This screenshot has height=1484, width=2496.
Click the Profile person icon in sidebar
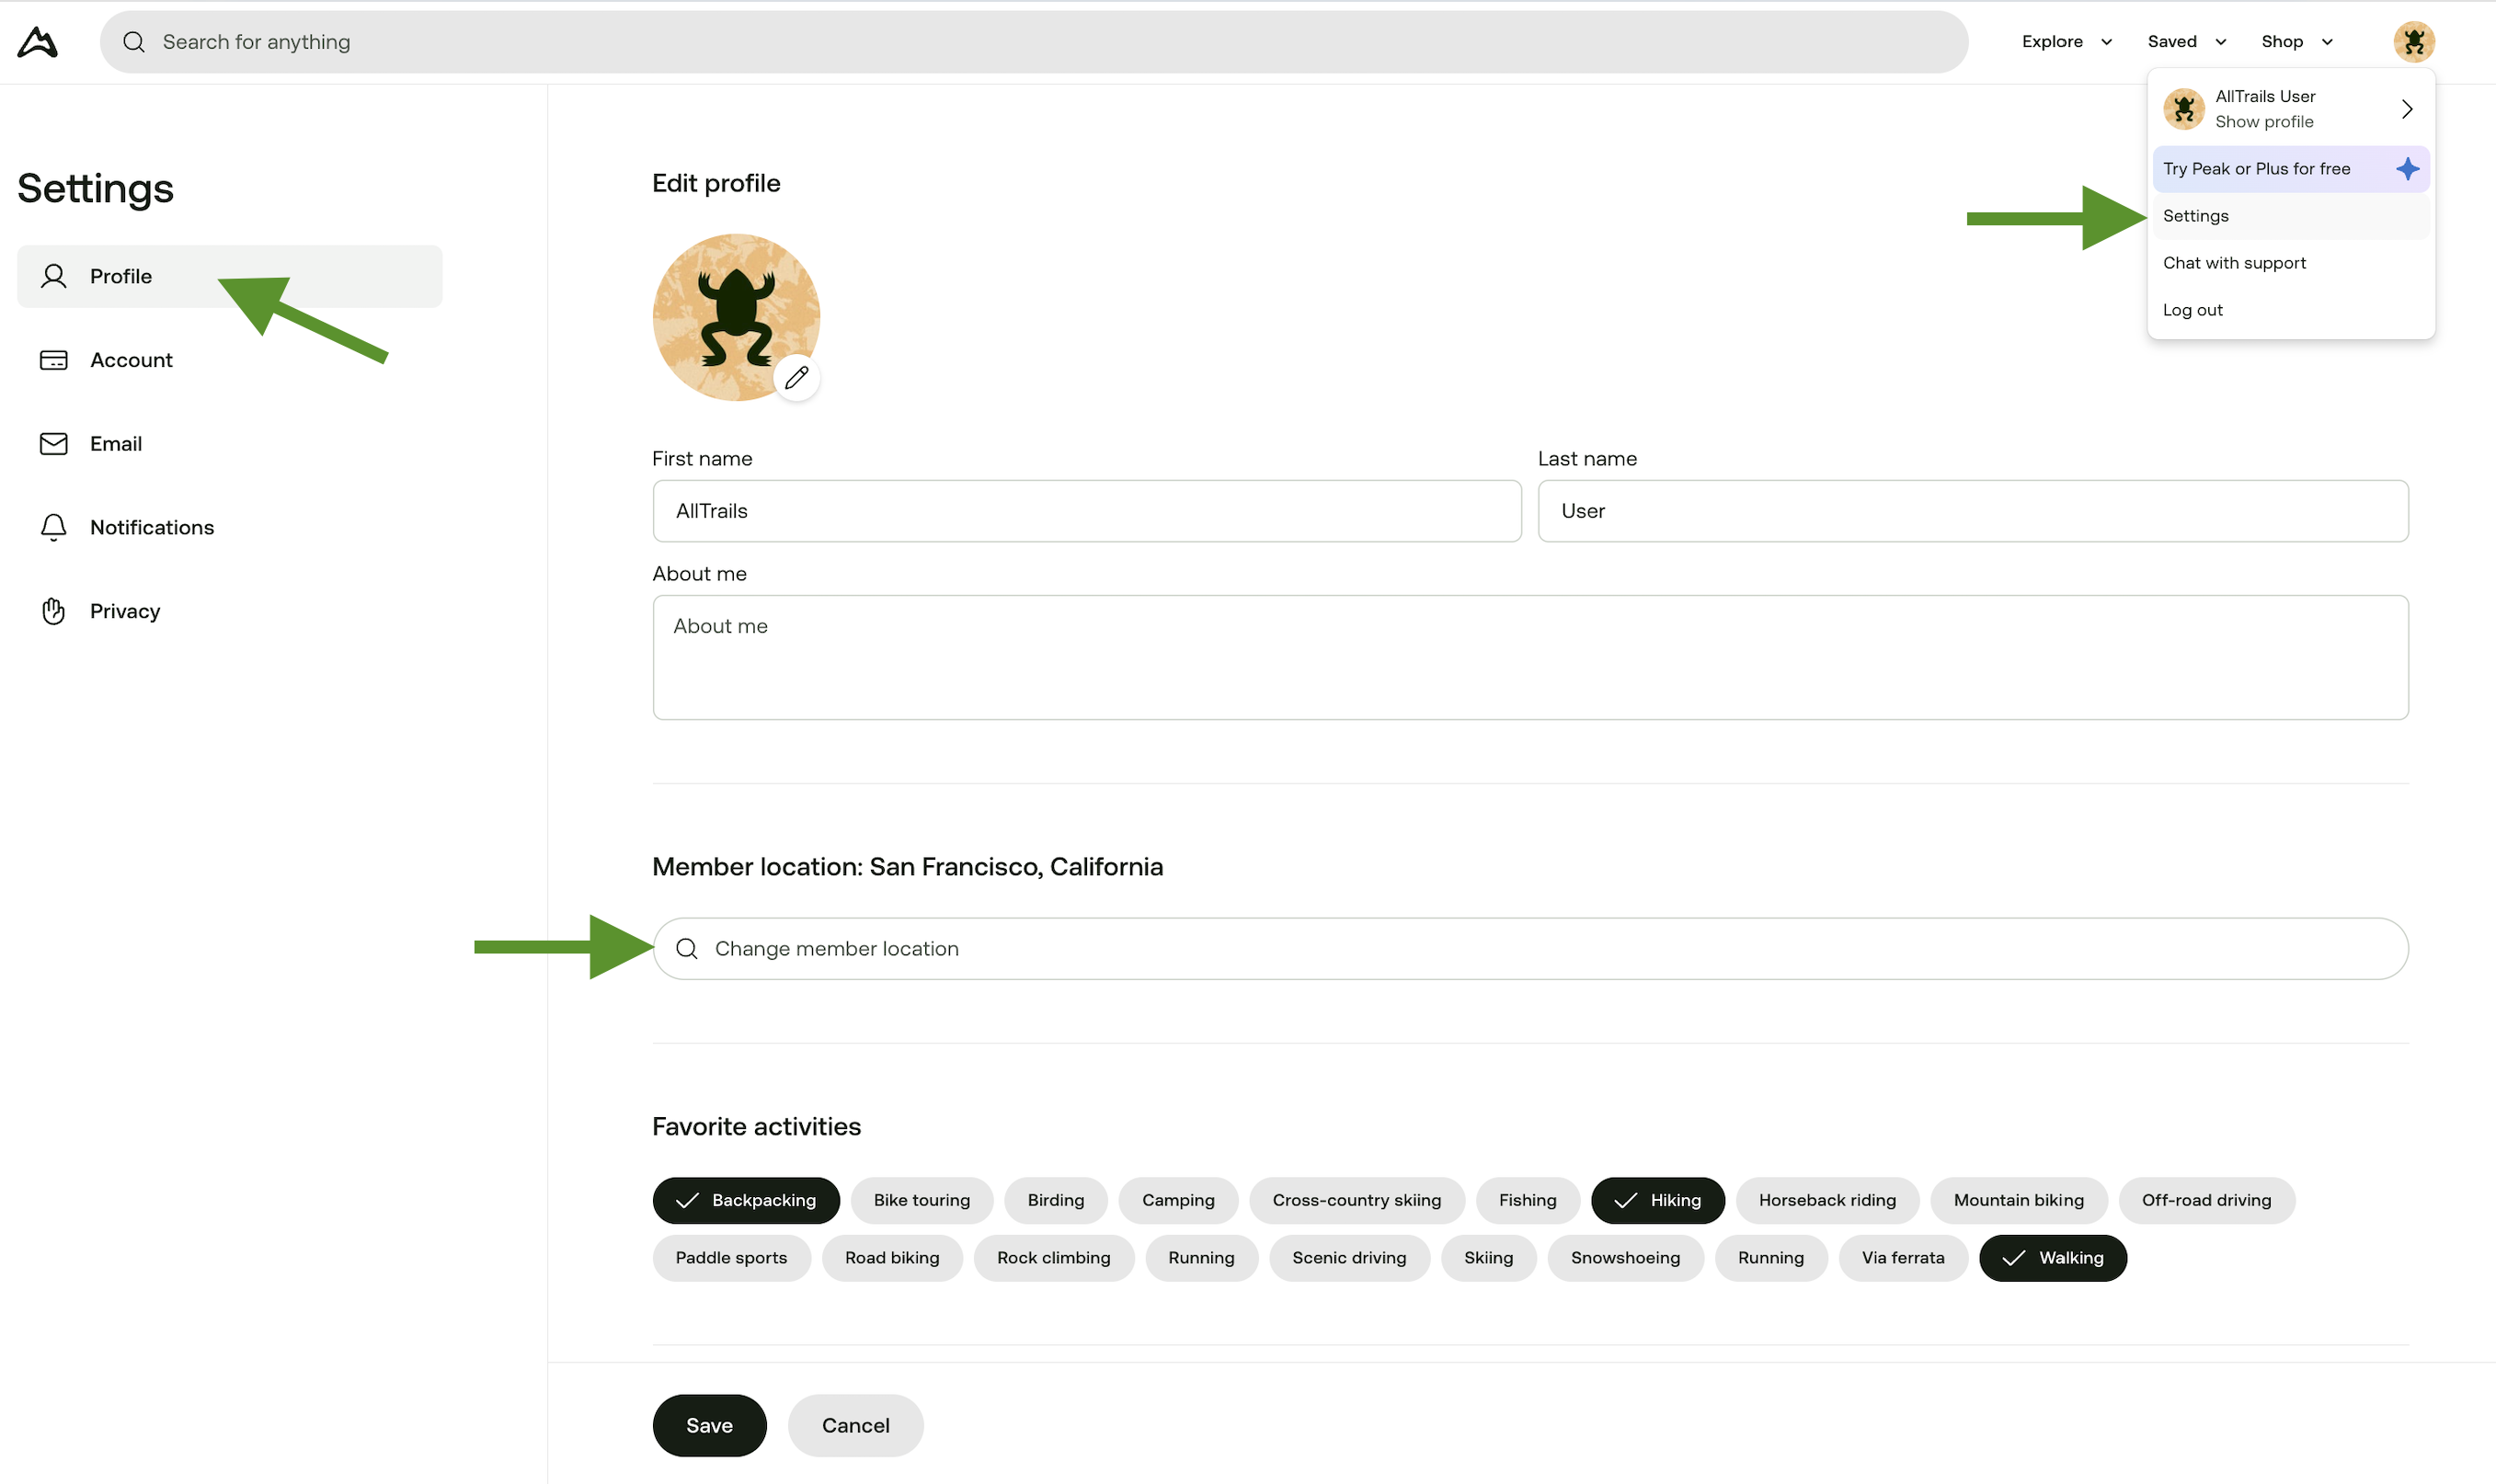54,276
